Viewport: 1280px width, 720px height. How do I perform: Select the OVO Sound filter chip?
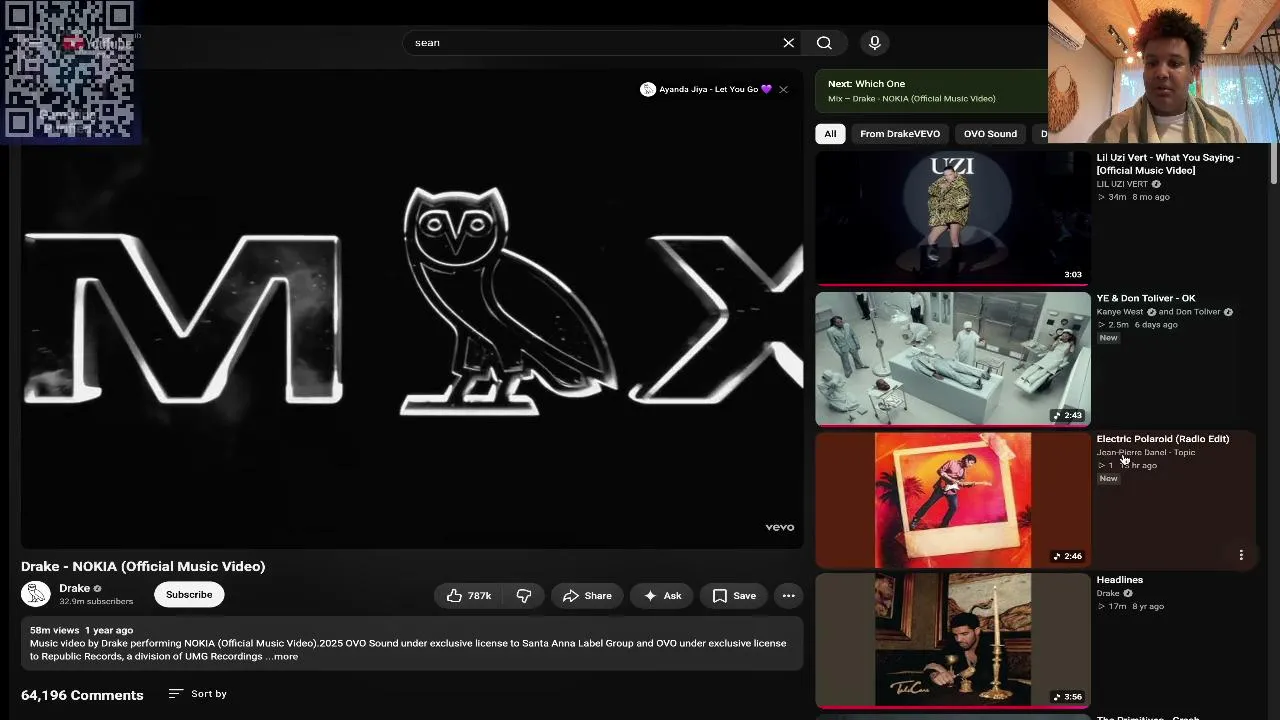[x=990, y=134]
